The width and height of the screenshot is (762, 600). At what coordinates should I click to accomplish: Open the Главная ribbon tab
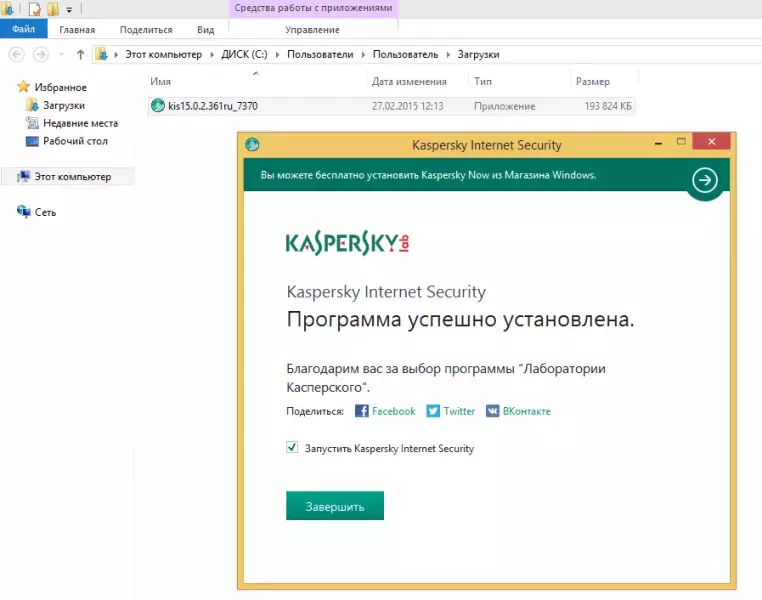click(77, 30)
